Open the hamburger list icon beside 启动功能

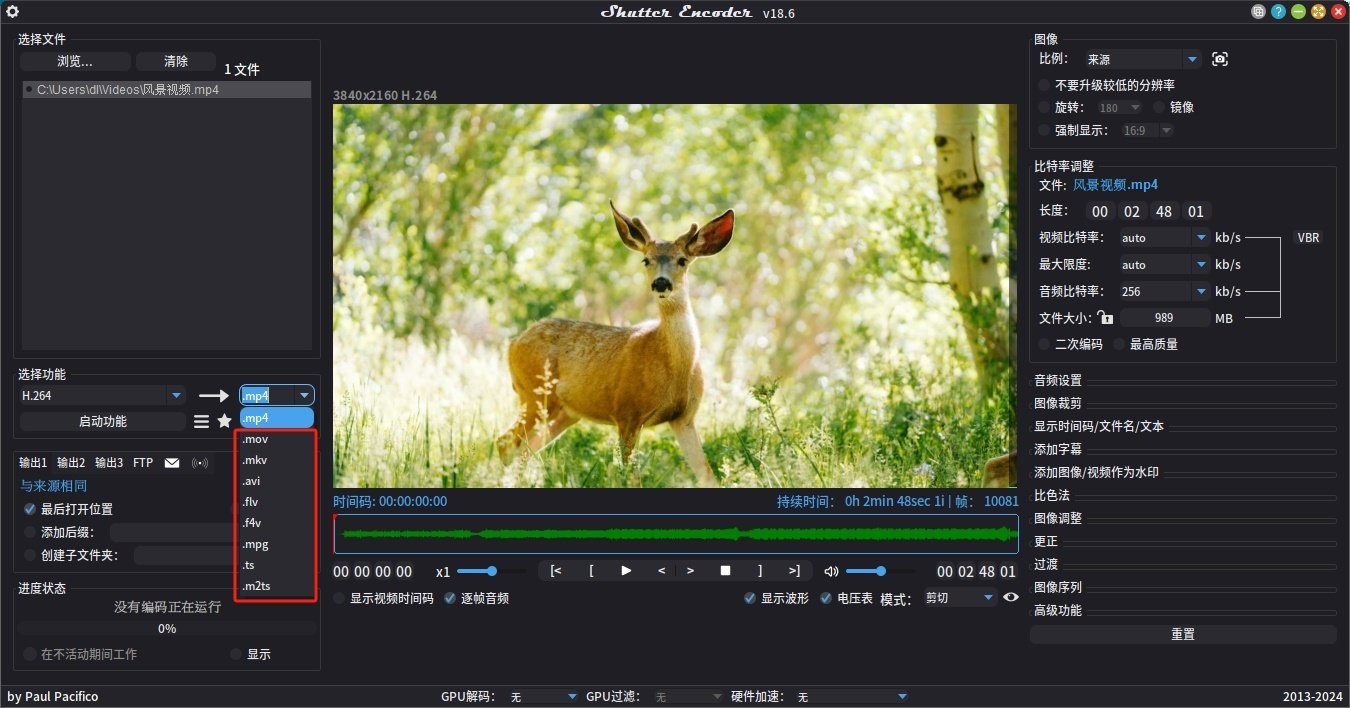tap(201, 422)
